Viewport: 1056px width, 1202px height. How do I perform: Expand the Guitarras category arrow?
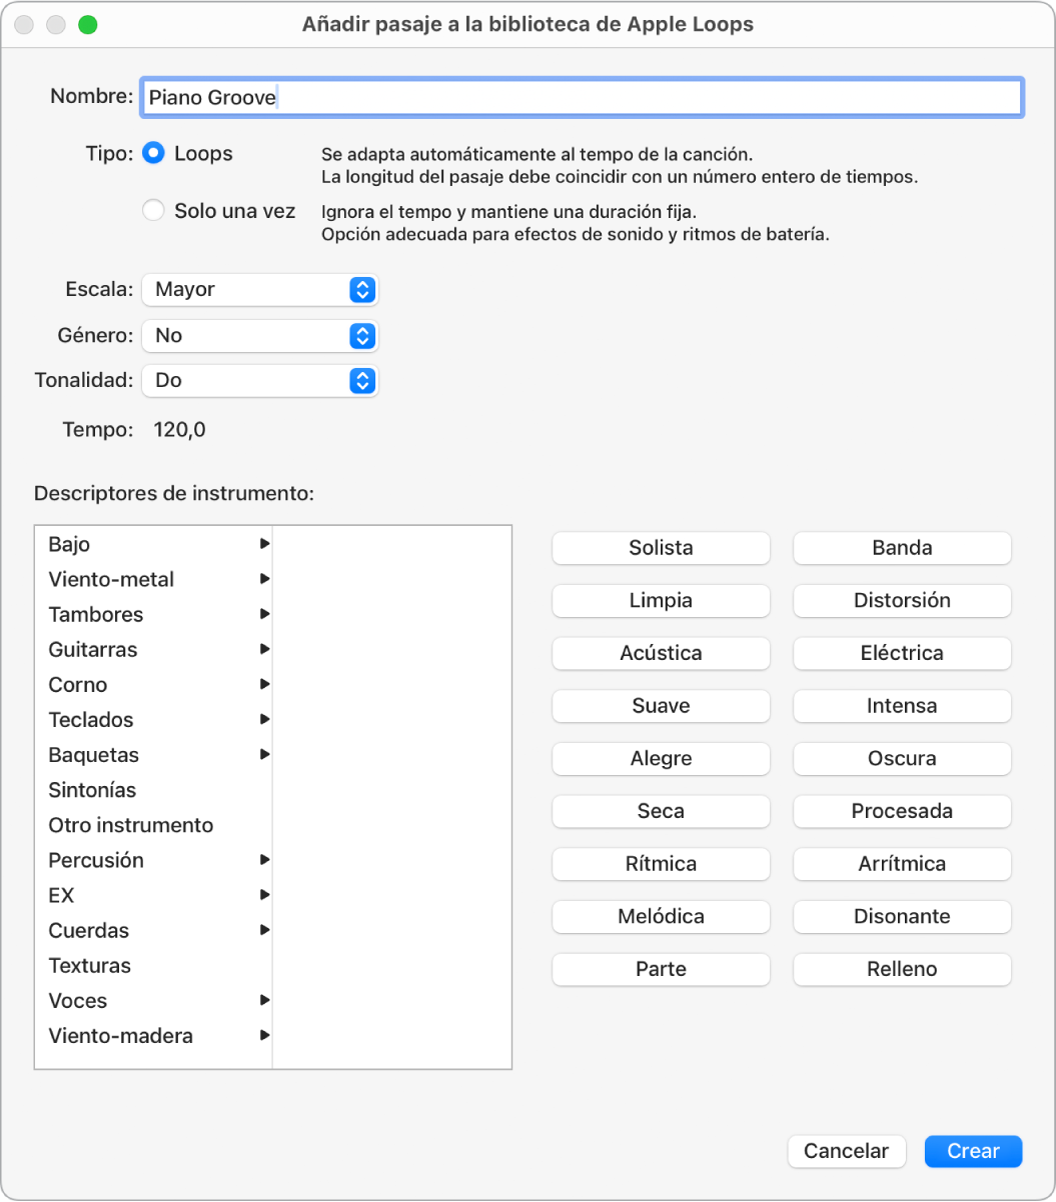265,649
